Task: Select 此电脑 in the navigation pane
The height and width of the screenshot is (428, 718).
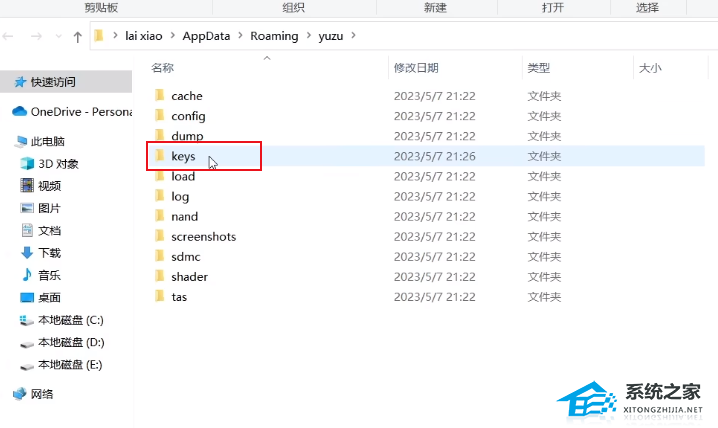Action: click(48, 141)
